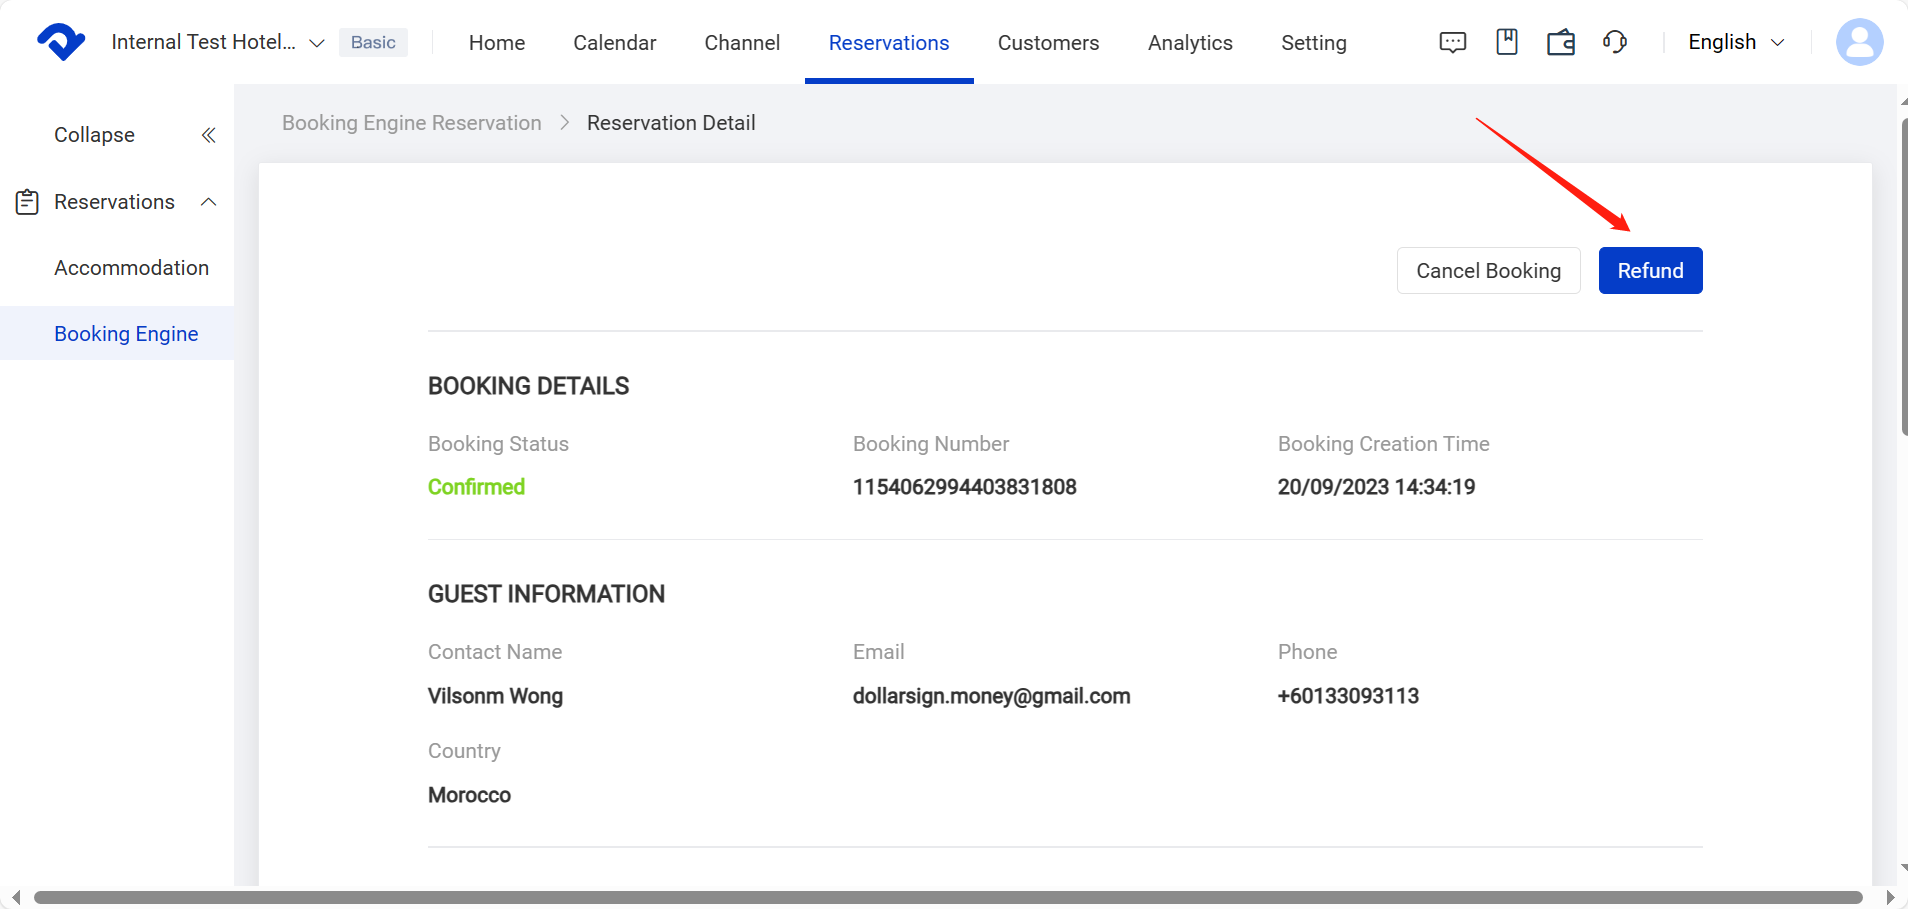Open the bookmark guide icon
1908x909 pixels.
pyautogui.click(x=1506, y=42)
